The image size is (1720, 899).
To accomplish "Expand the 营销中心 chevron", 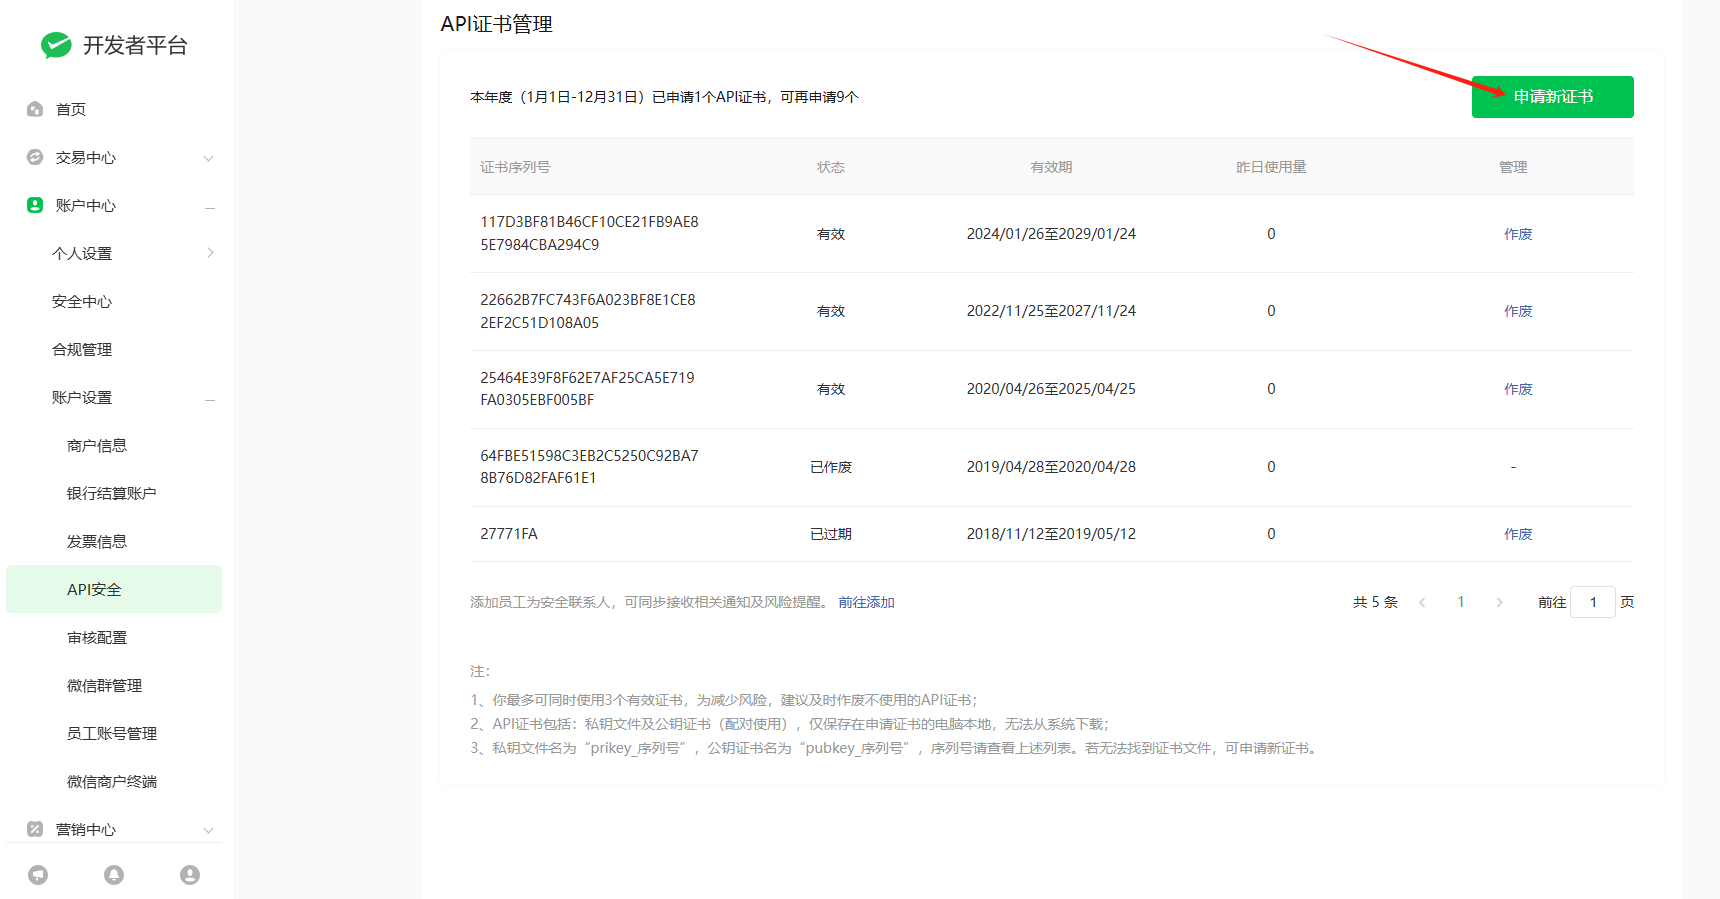I will (209, 830).
